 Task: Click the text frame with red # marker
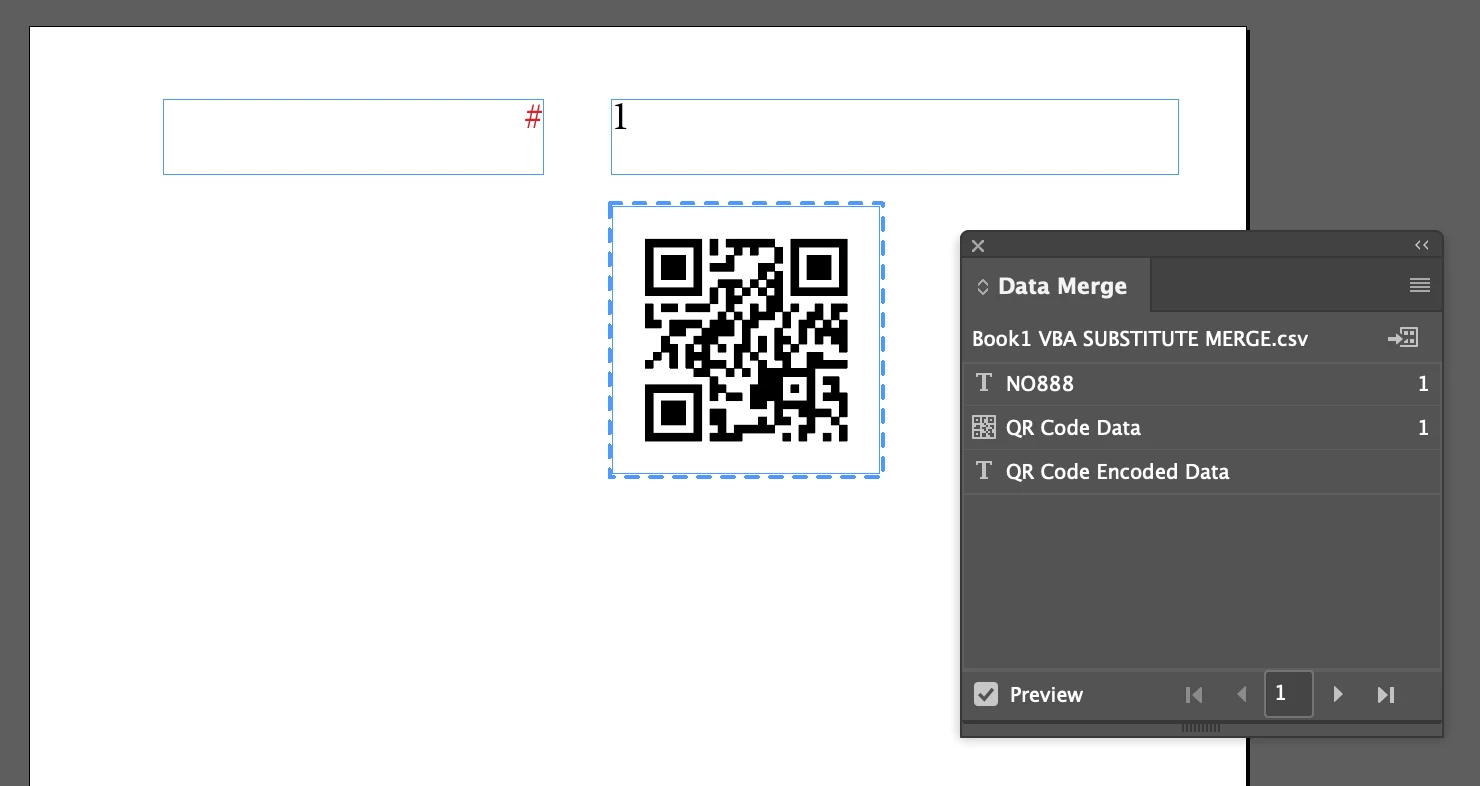tap(353, 137)
